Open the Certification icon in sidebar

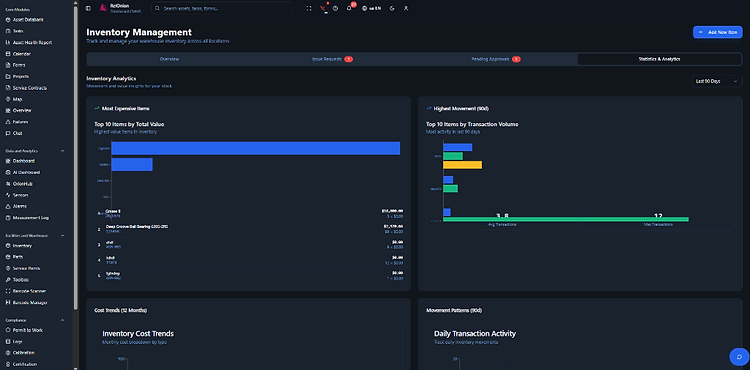8,364
